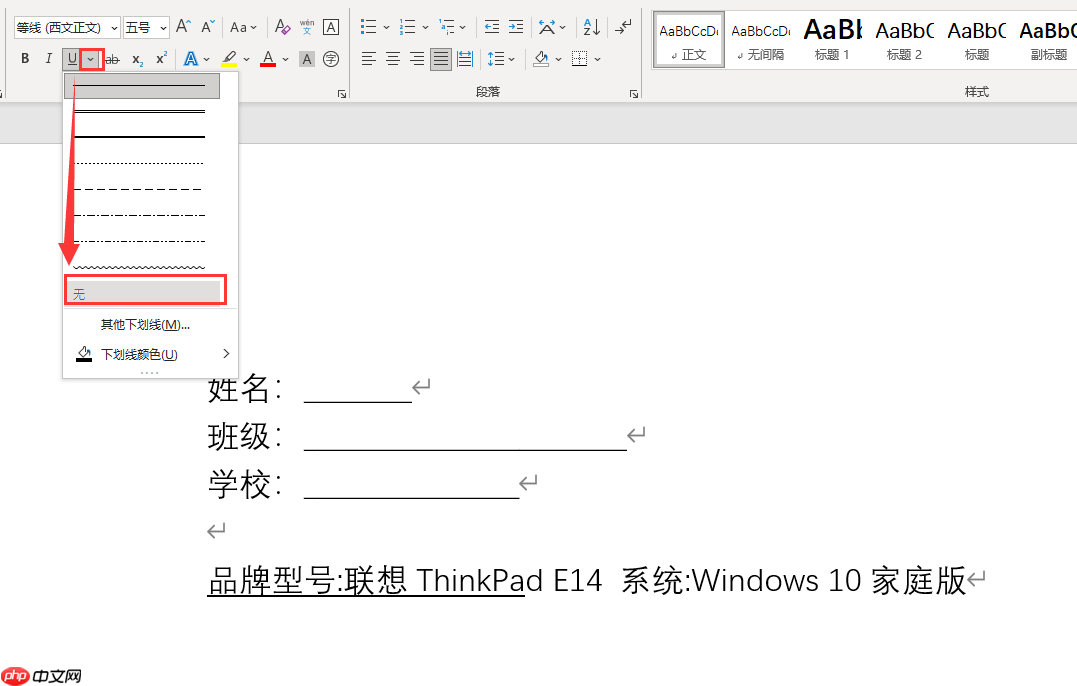Apply distributed alignment

click(465, 59)
